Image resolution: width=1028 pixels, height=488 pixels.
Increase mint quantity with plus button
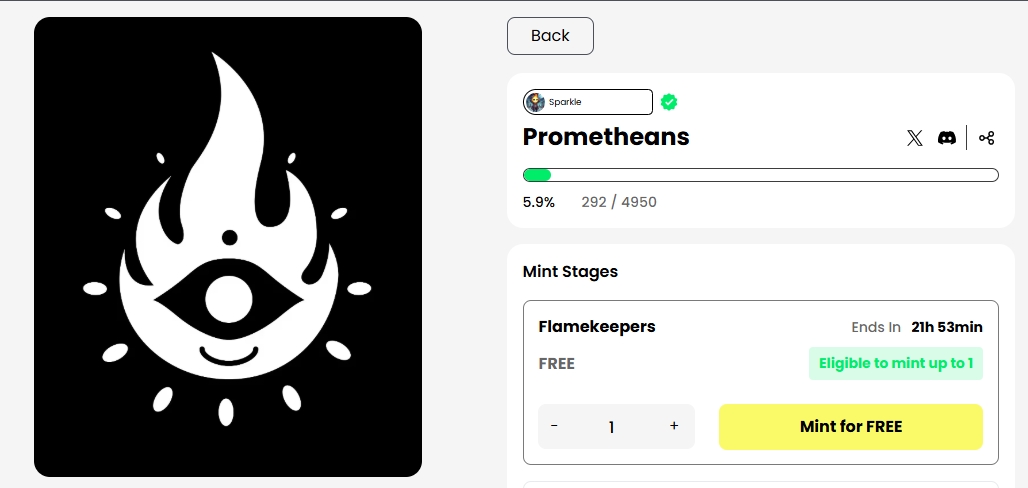coord(674,426)
